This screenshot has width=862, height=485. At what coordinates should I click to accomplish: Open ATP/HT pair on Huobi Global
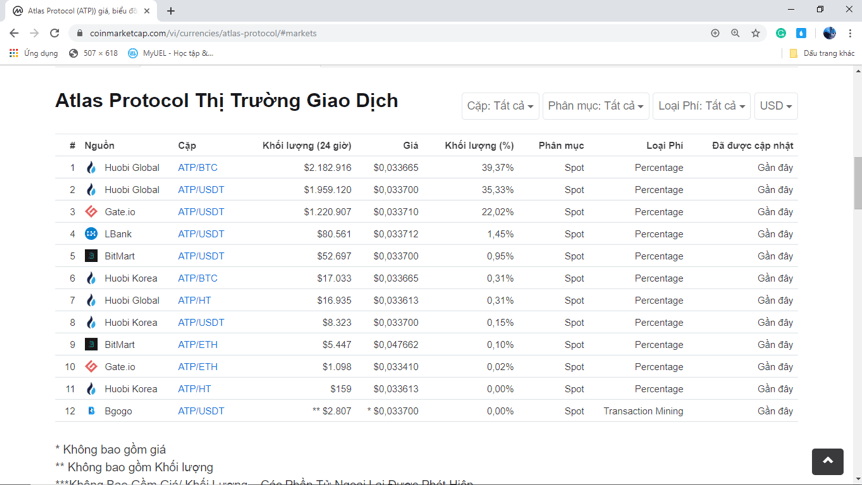194,300
